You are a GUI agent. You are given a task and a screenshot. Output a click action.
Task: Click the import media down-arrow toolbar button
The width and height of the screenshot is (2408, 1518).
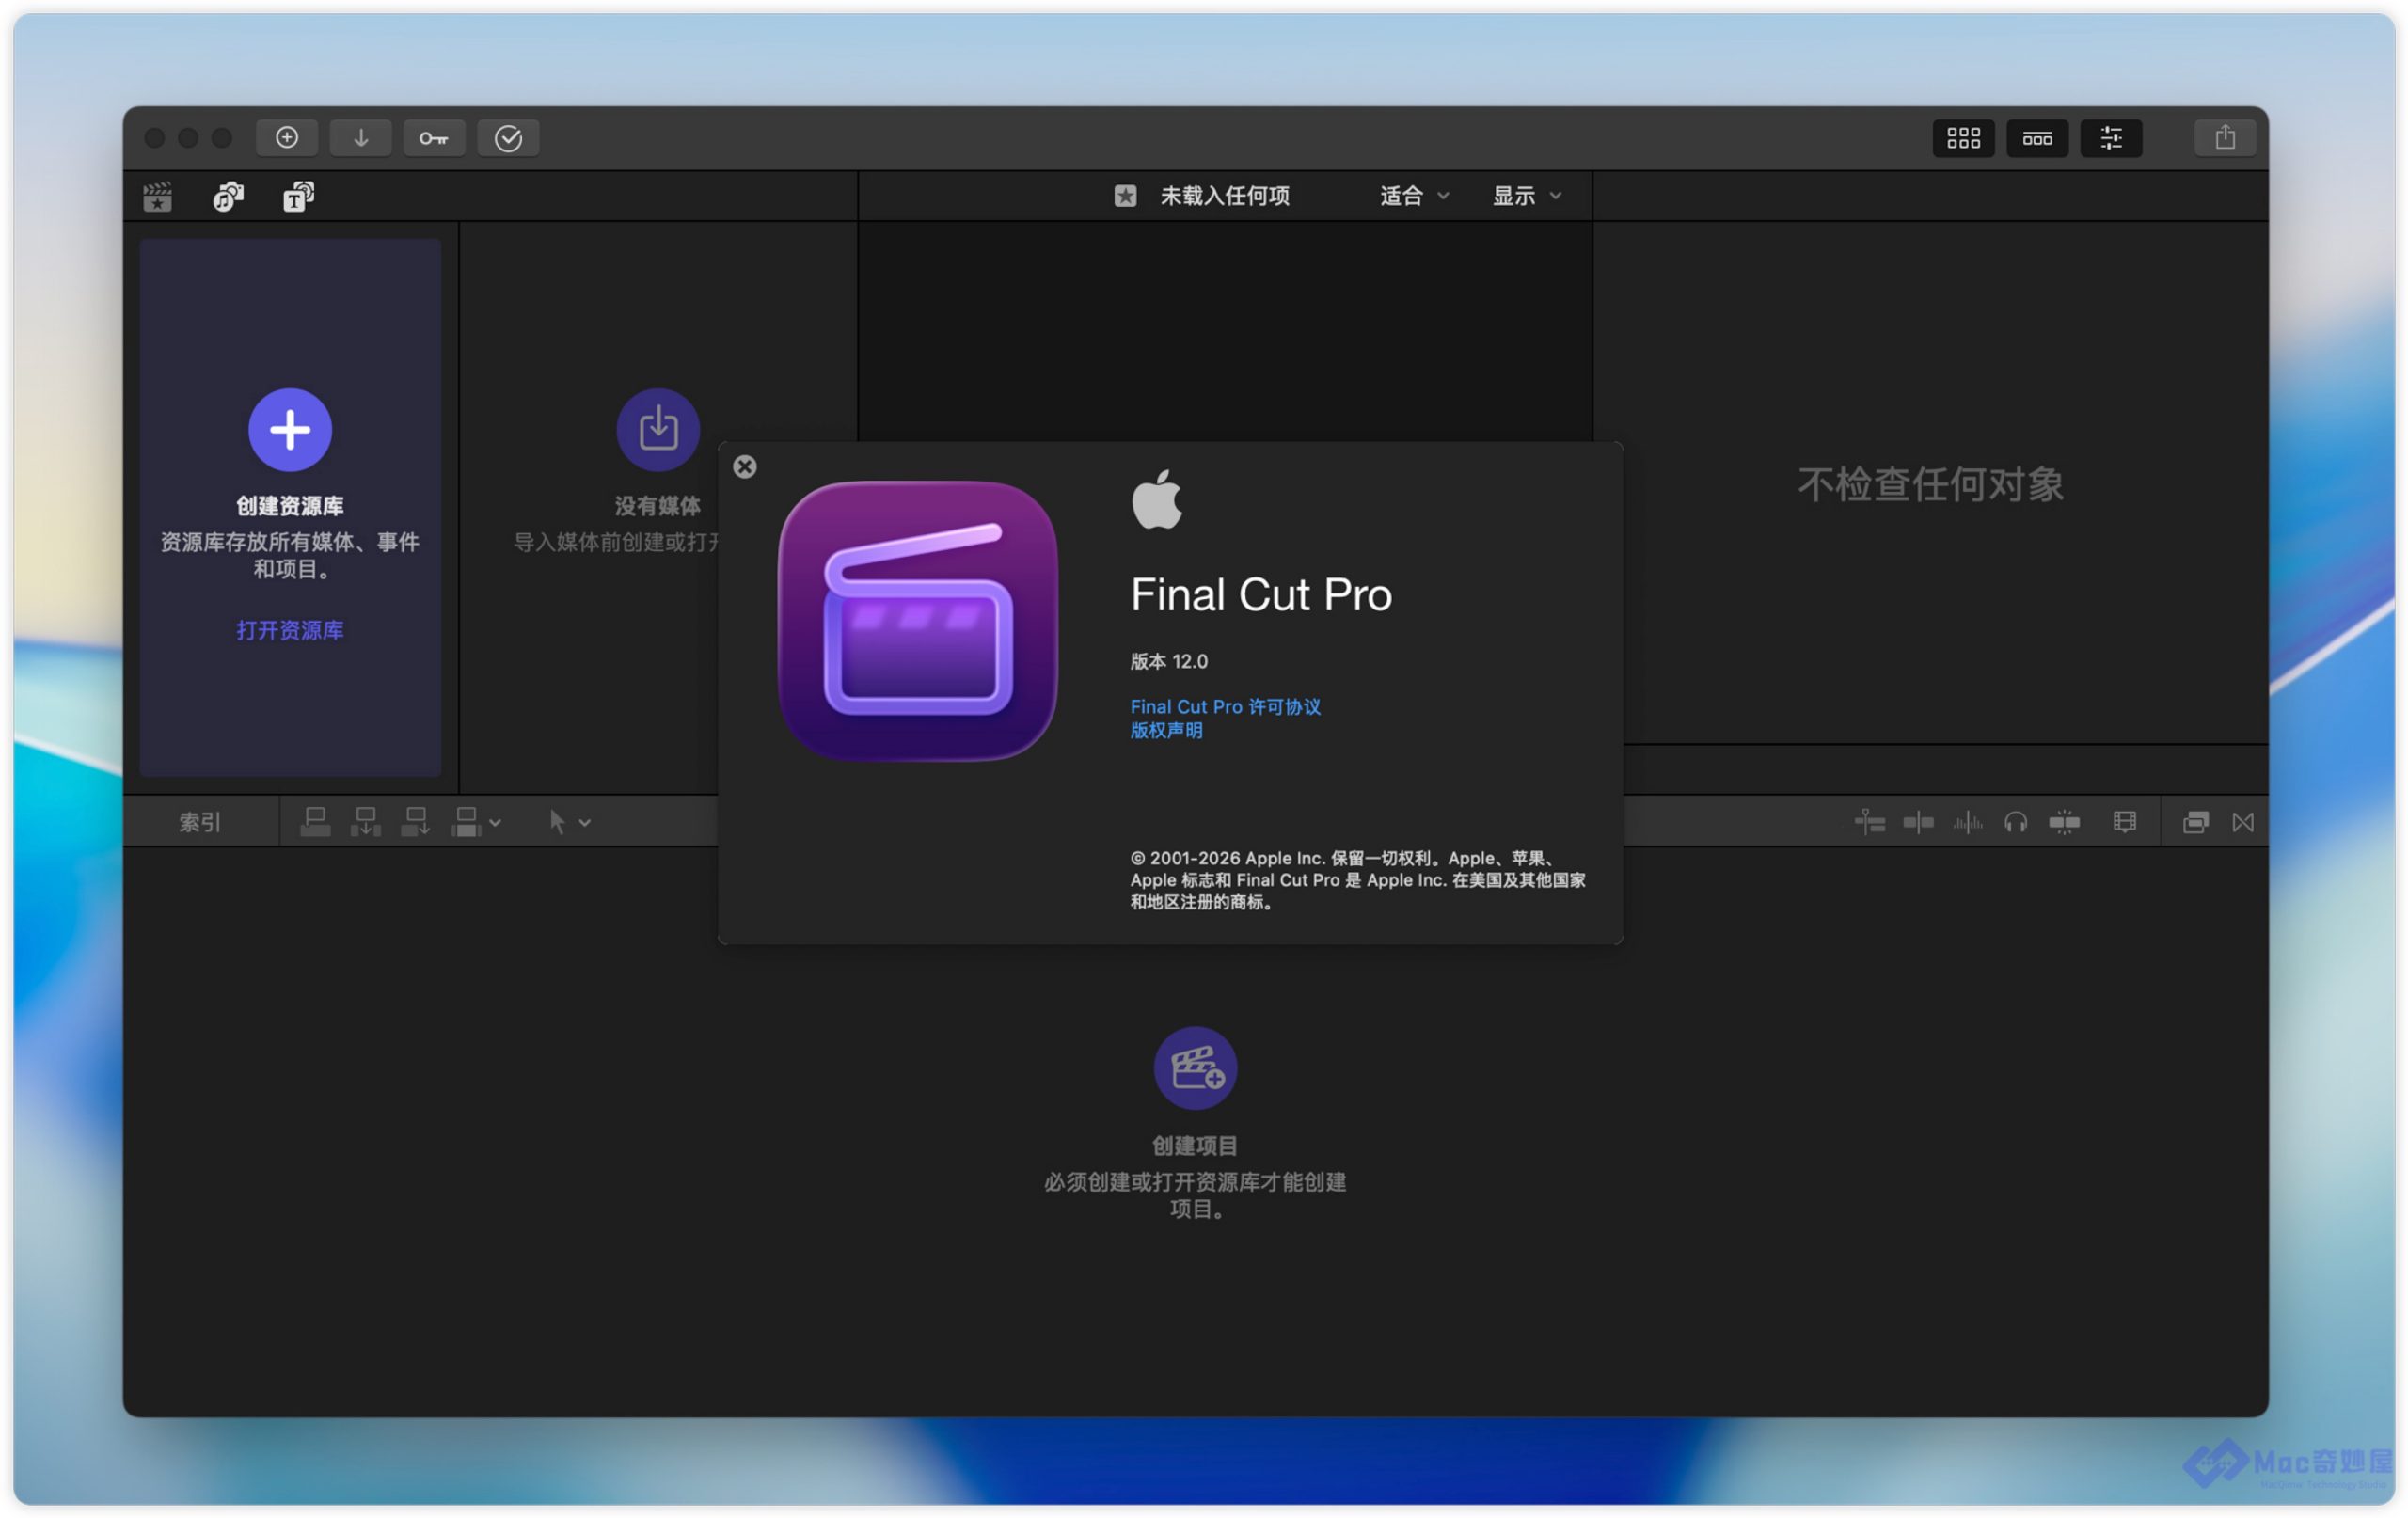coord(360,138)
